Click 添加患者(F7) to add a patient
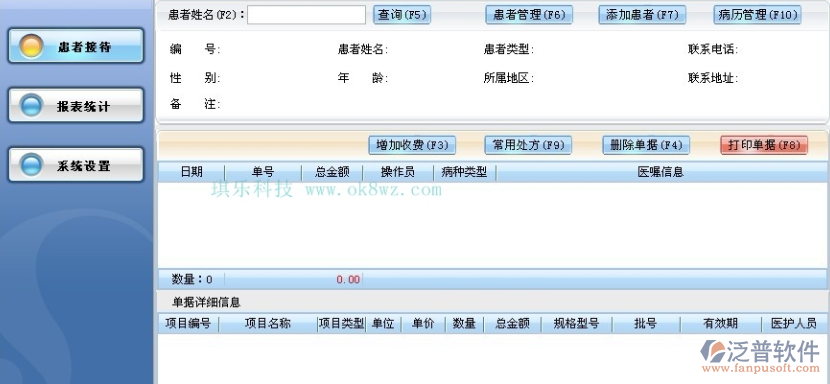The width and height of the screenshot is (830, 384). pyautogui.click(x=642, y=15)
